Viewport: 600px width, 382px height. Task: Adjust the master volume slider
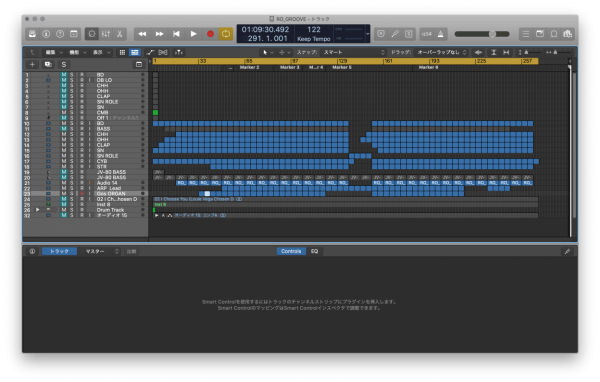[x=482, y=34]
